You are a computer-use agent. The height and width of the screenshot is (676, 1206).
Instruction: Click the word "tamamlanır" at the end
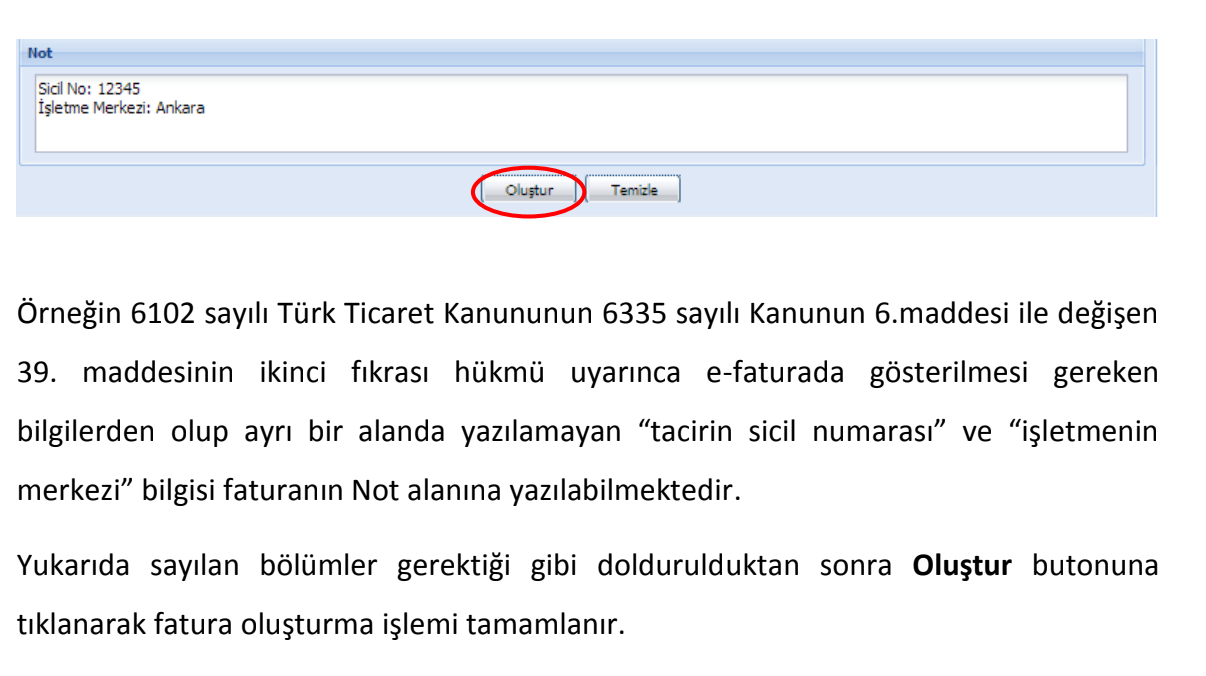[x=550, y=626]
